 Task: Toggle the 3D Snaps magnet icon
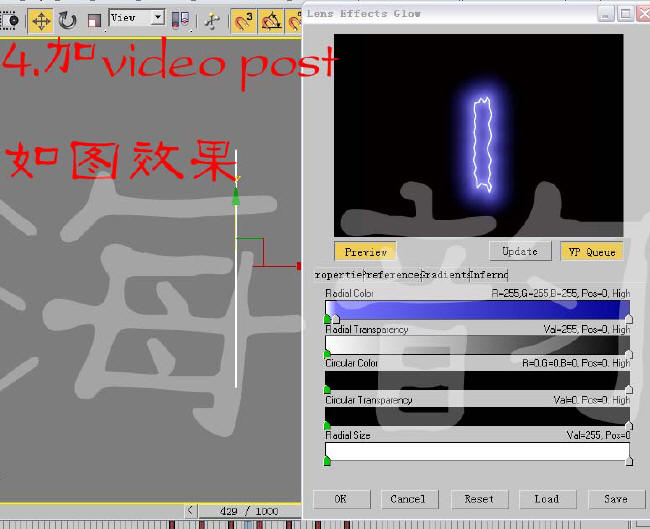(x=243, y=21)
